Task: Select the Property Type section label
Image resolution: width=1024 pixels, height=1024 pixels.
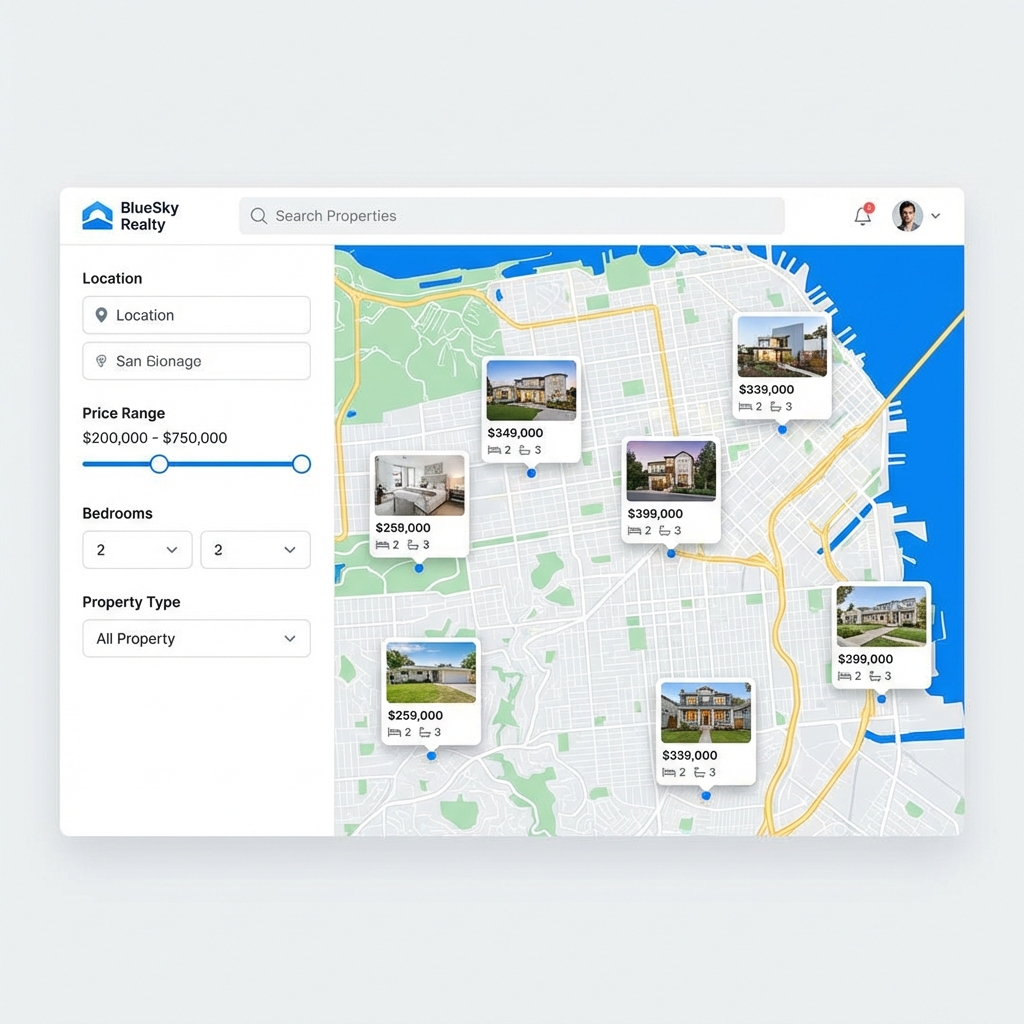Action: click(131, 602)
